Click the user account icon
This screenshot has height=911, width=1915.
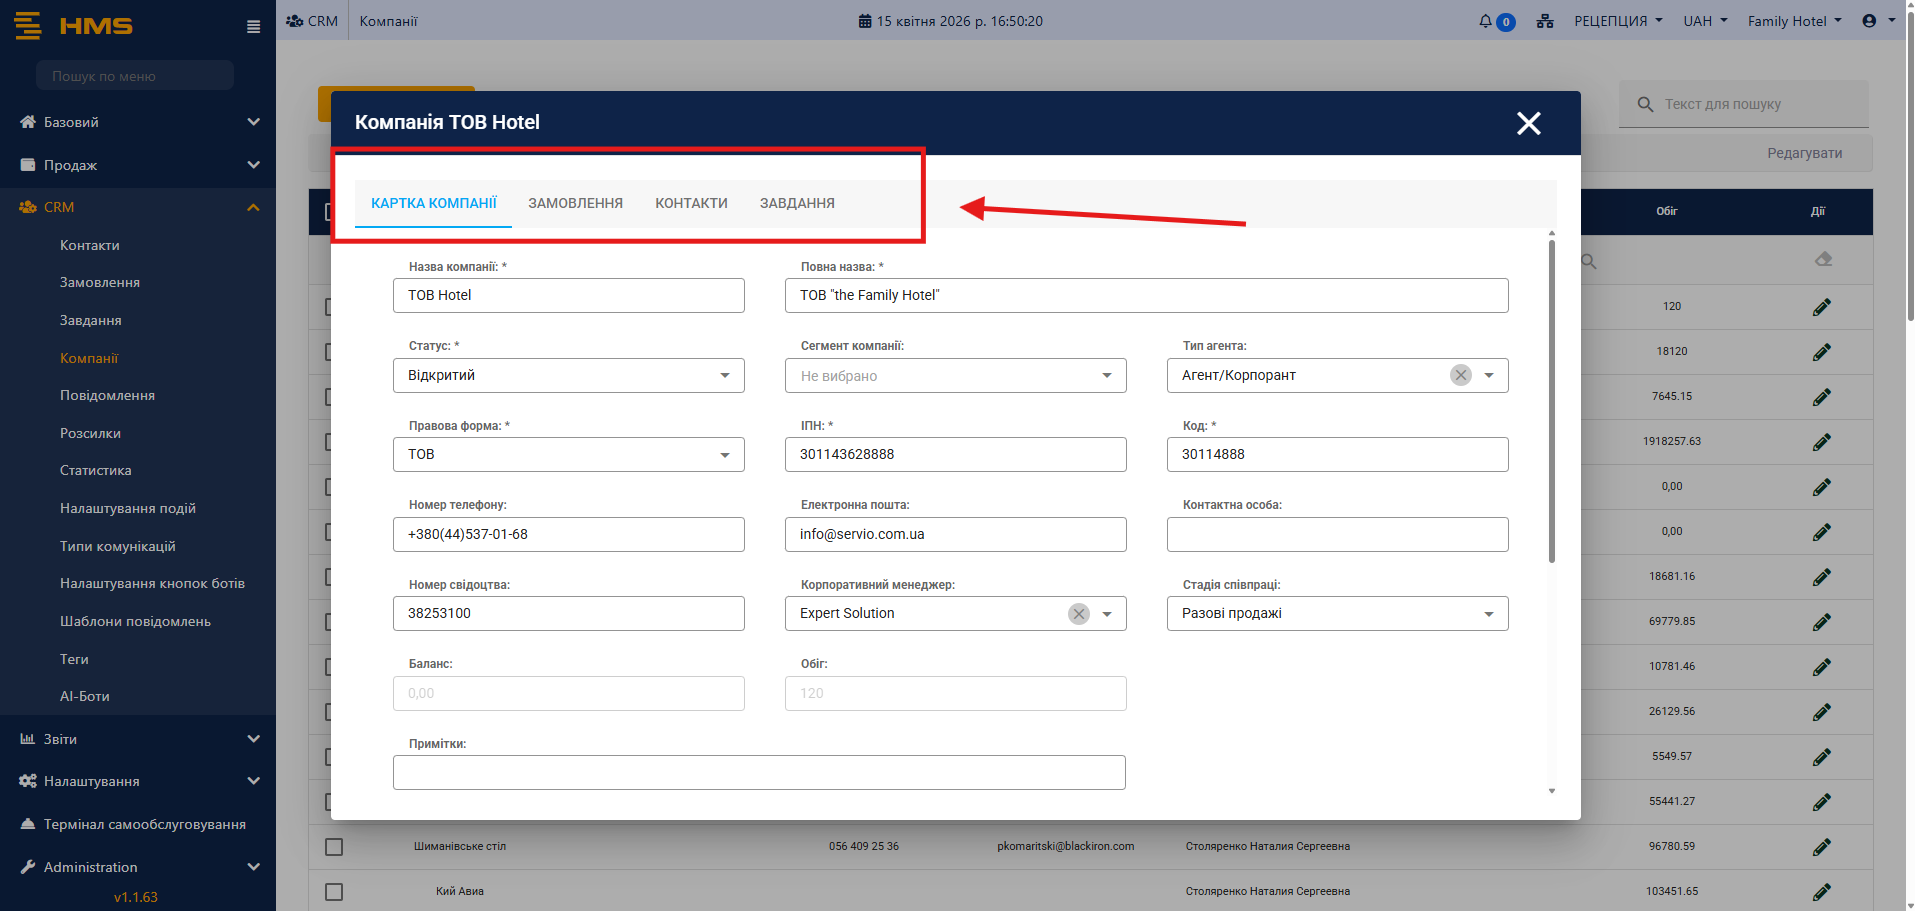1869,21
